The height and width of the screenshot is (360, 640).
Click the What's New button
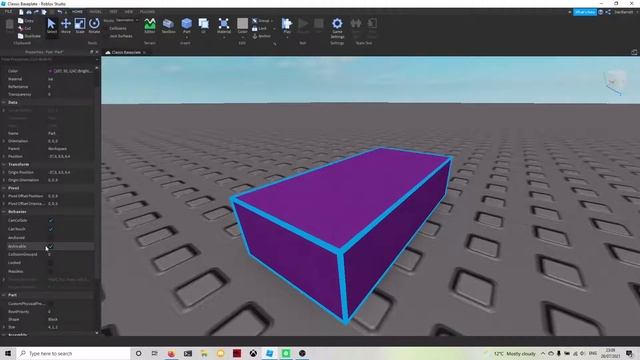(584, 12)
